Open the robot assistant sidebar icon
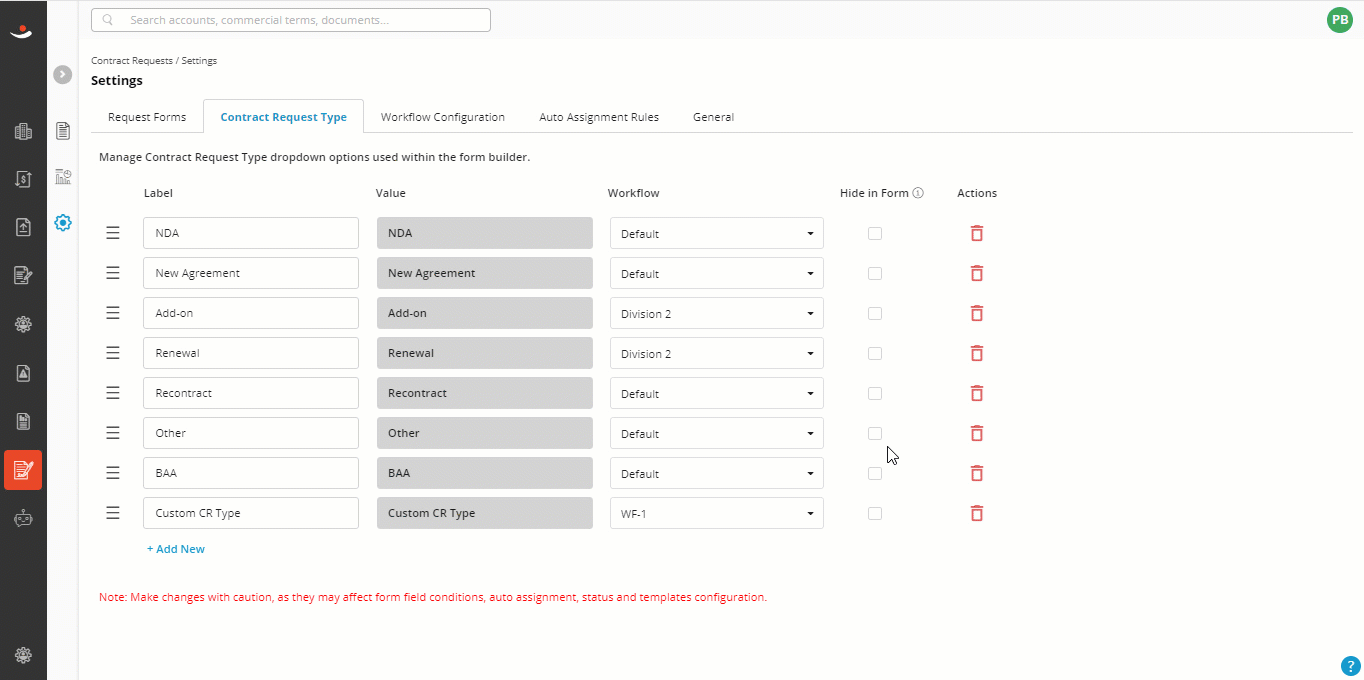1364x680 pixels. pos(23,517)
